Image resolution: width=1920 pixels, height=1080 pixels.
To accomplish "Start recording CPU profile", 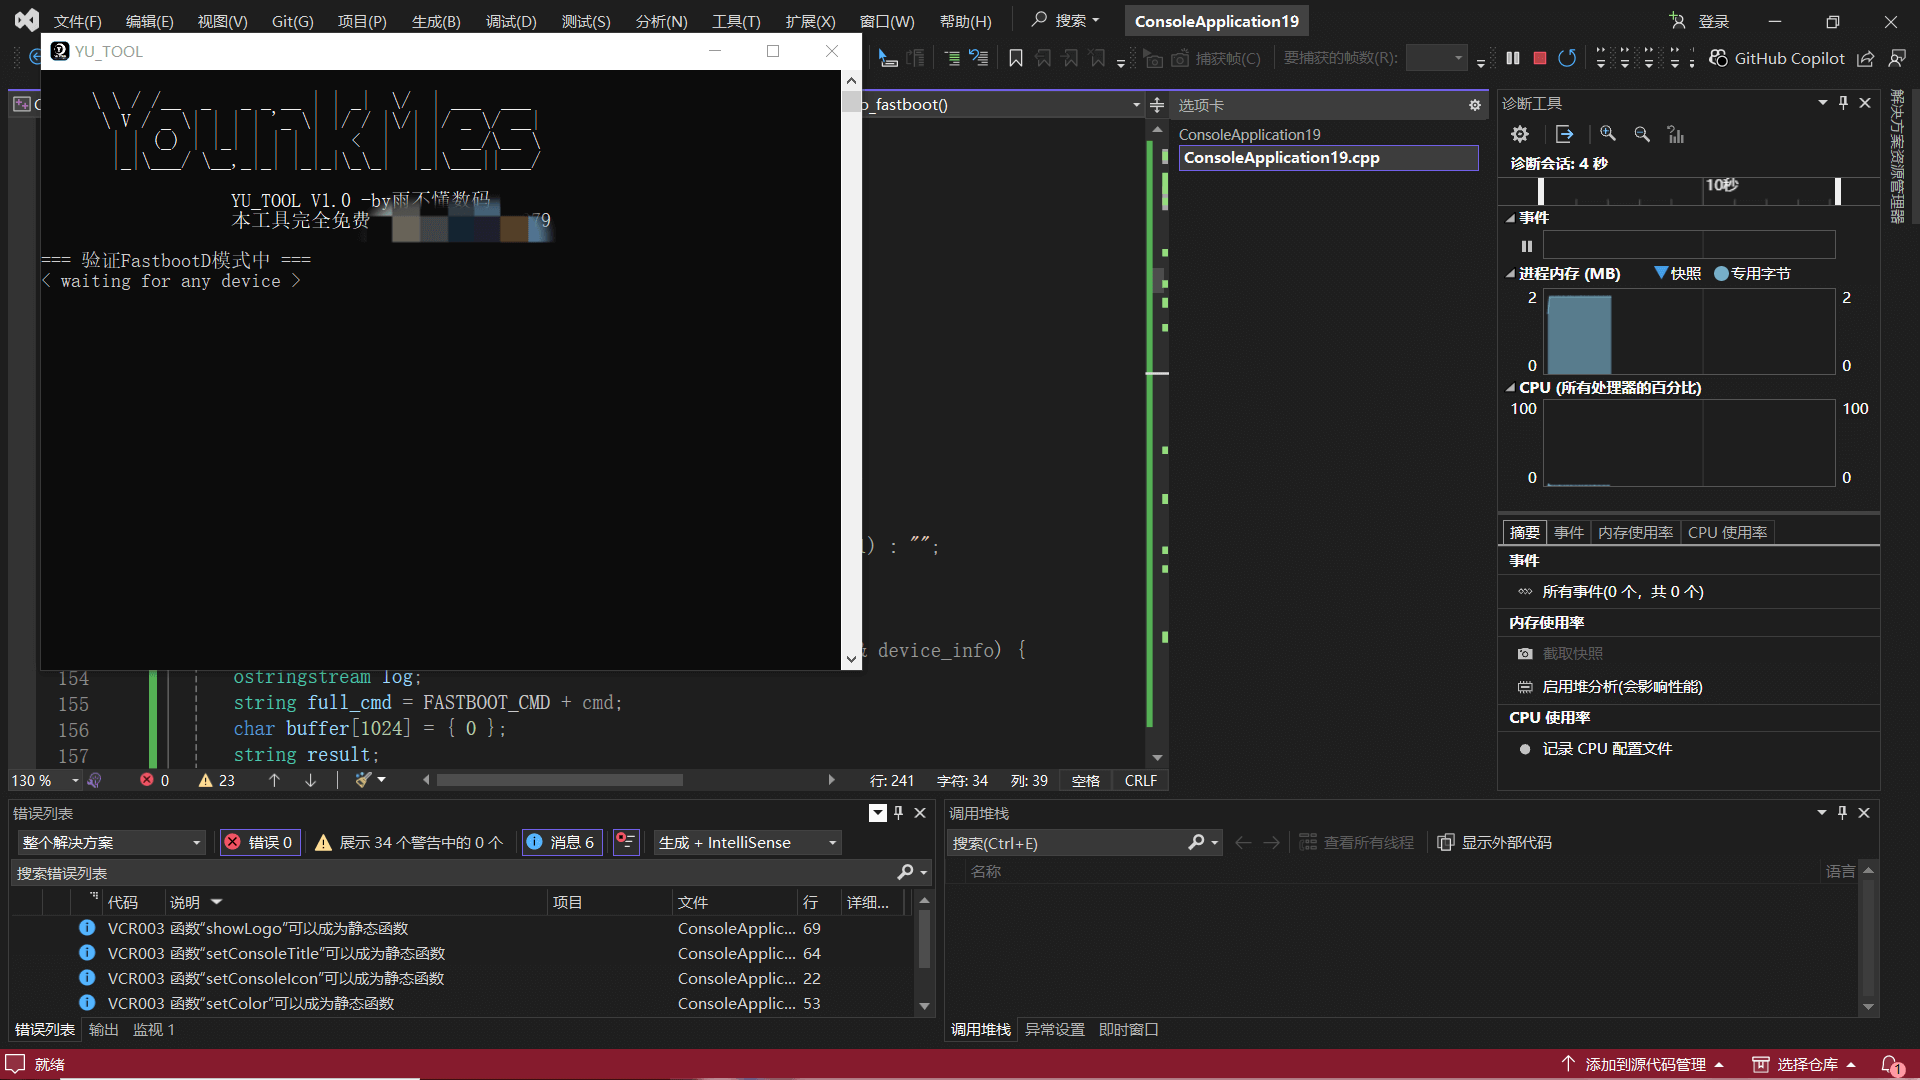I will point(1596,749).
